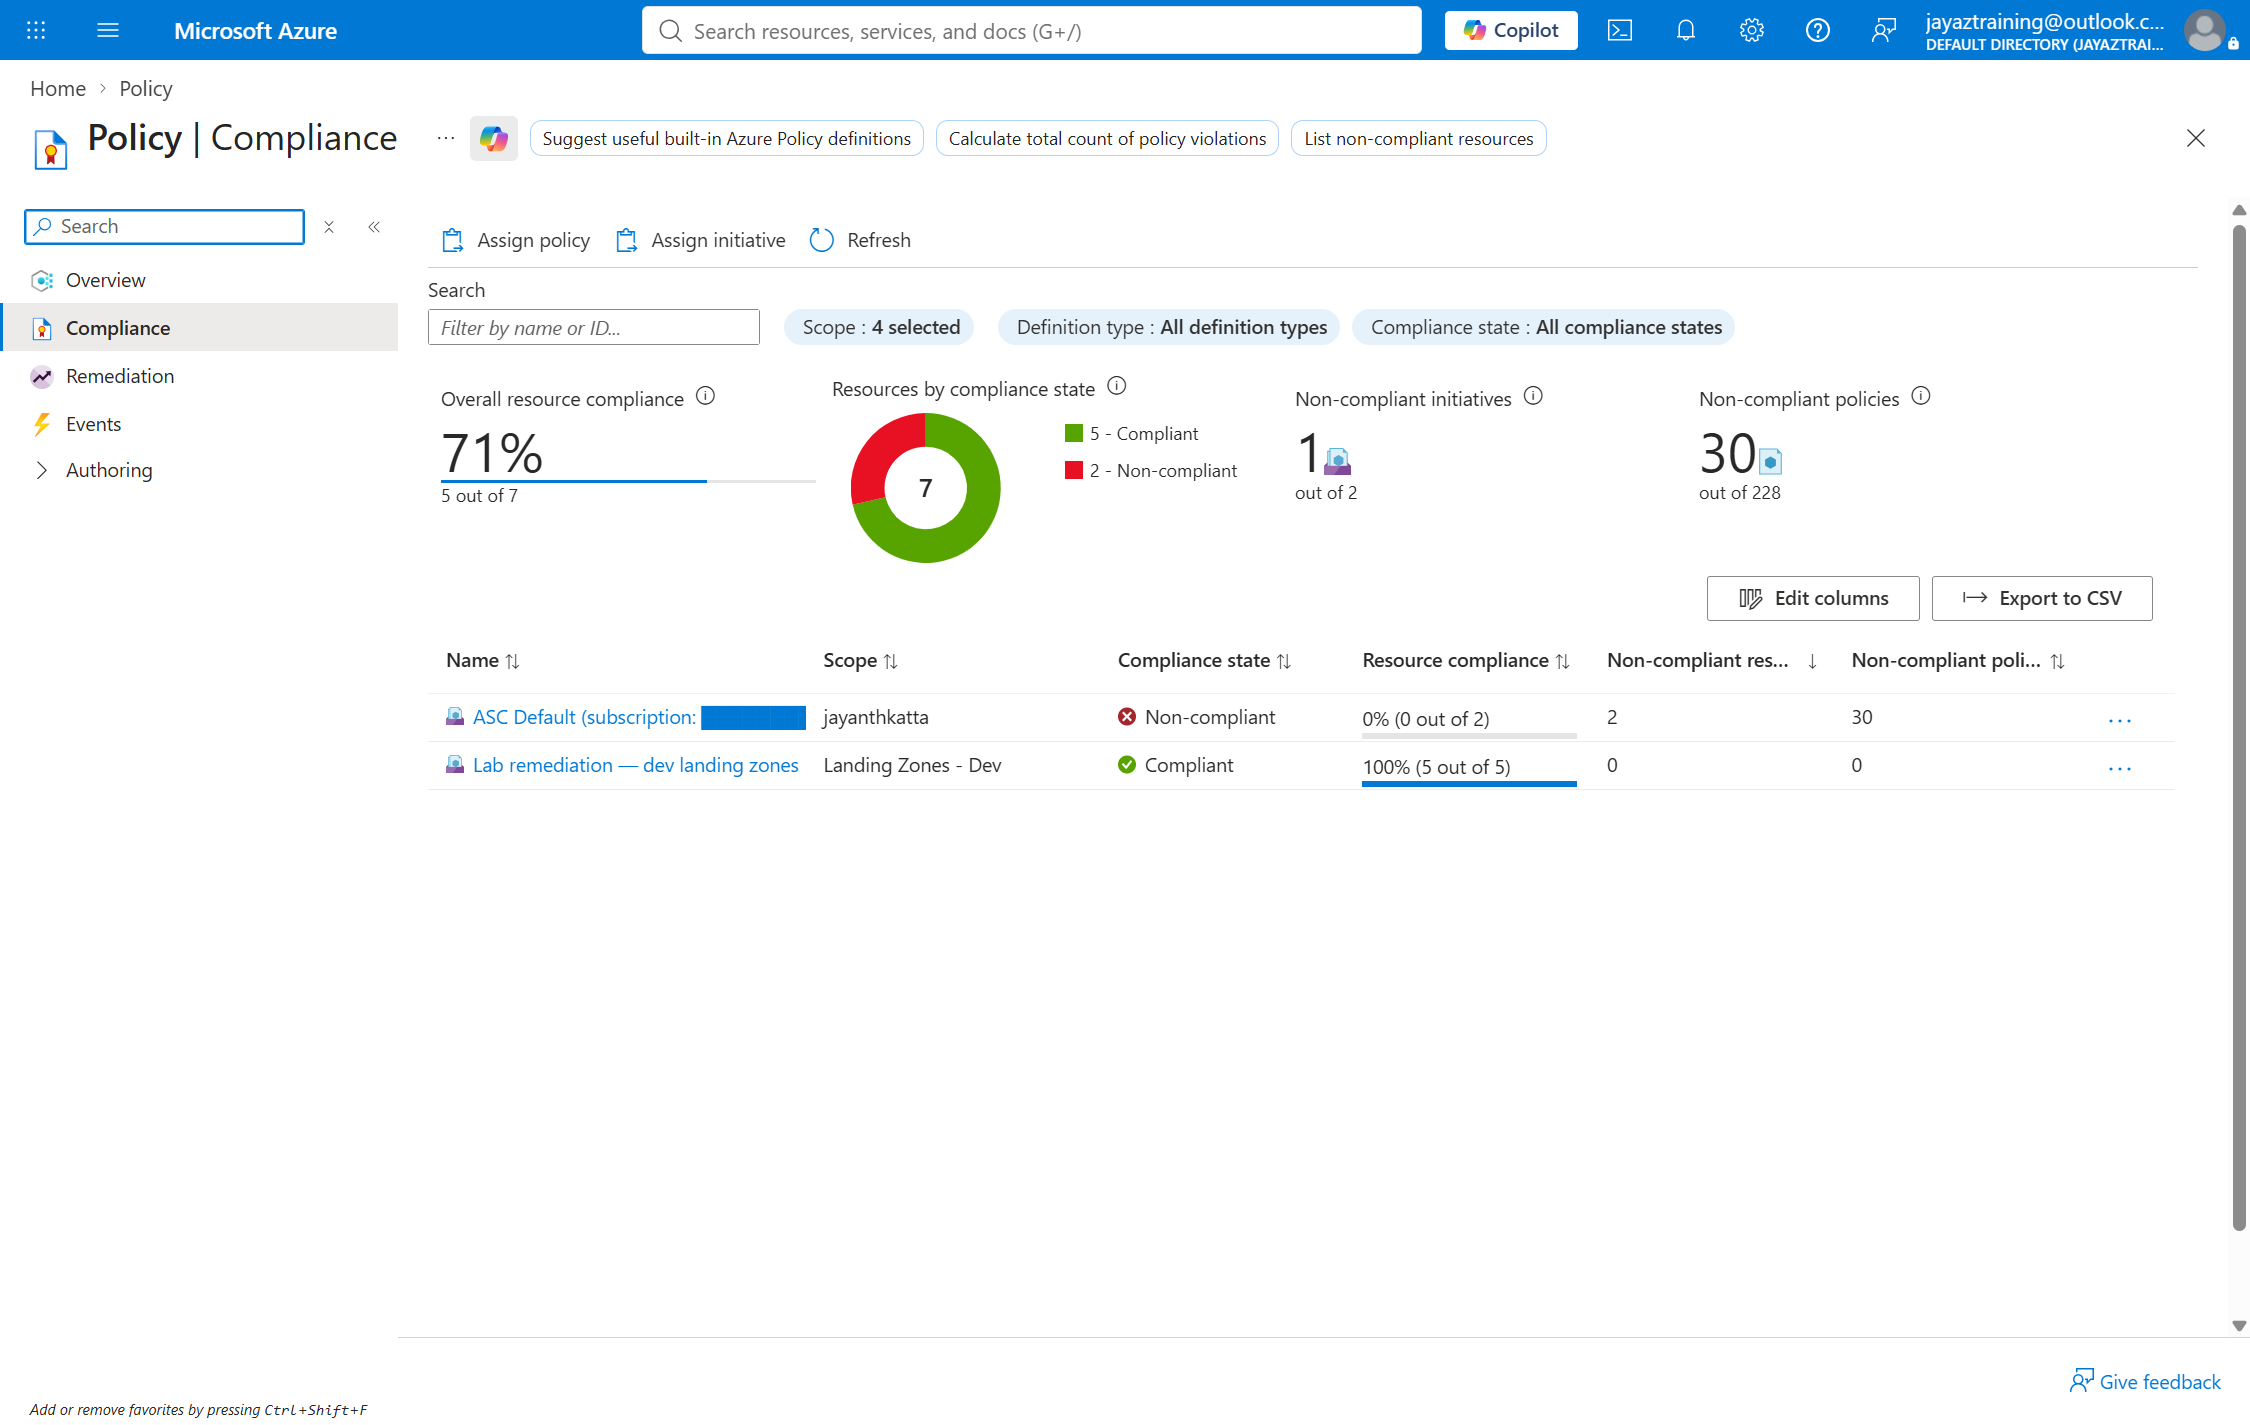The width and height of the screenshot is (2250, 1425).
Task: Sort the table by Scope column
Action: point(861,660)
